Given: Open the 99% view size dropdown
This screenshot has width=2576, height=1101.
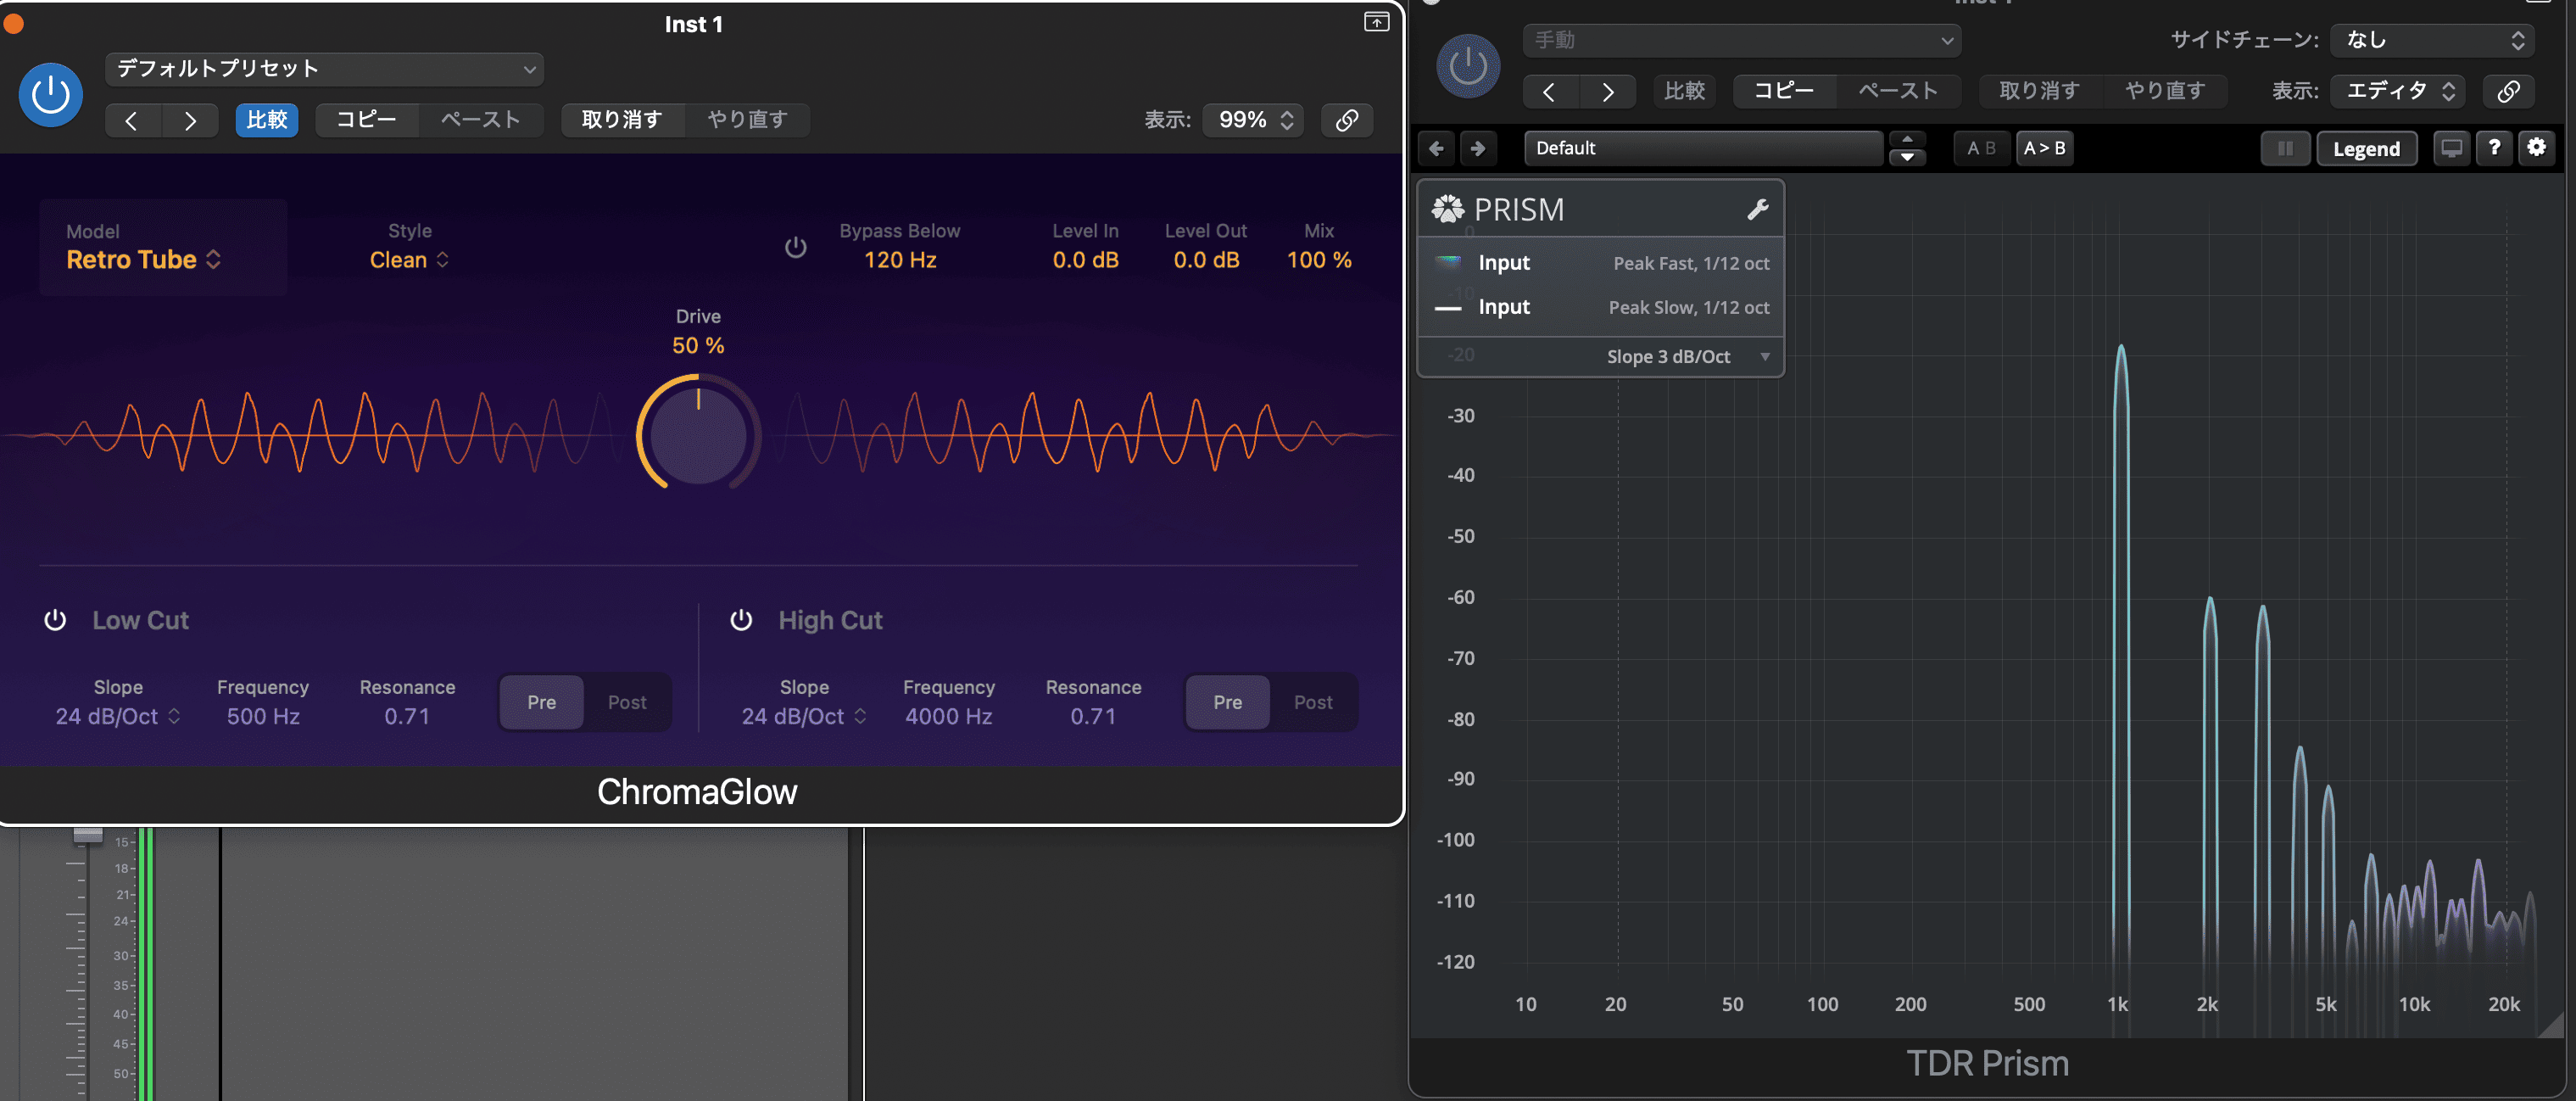Looking at the screenshot, I should pos(1253,120).
